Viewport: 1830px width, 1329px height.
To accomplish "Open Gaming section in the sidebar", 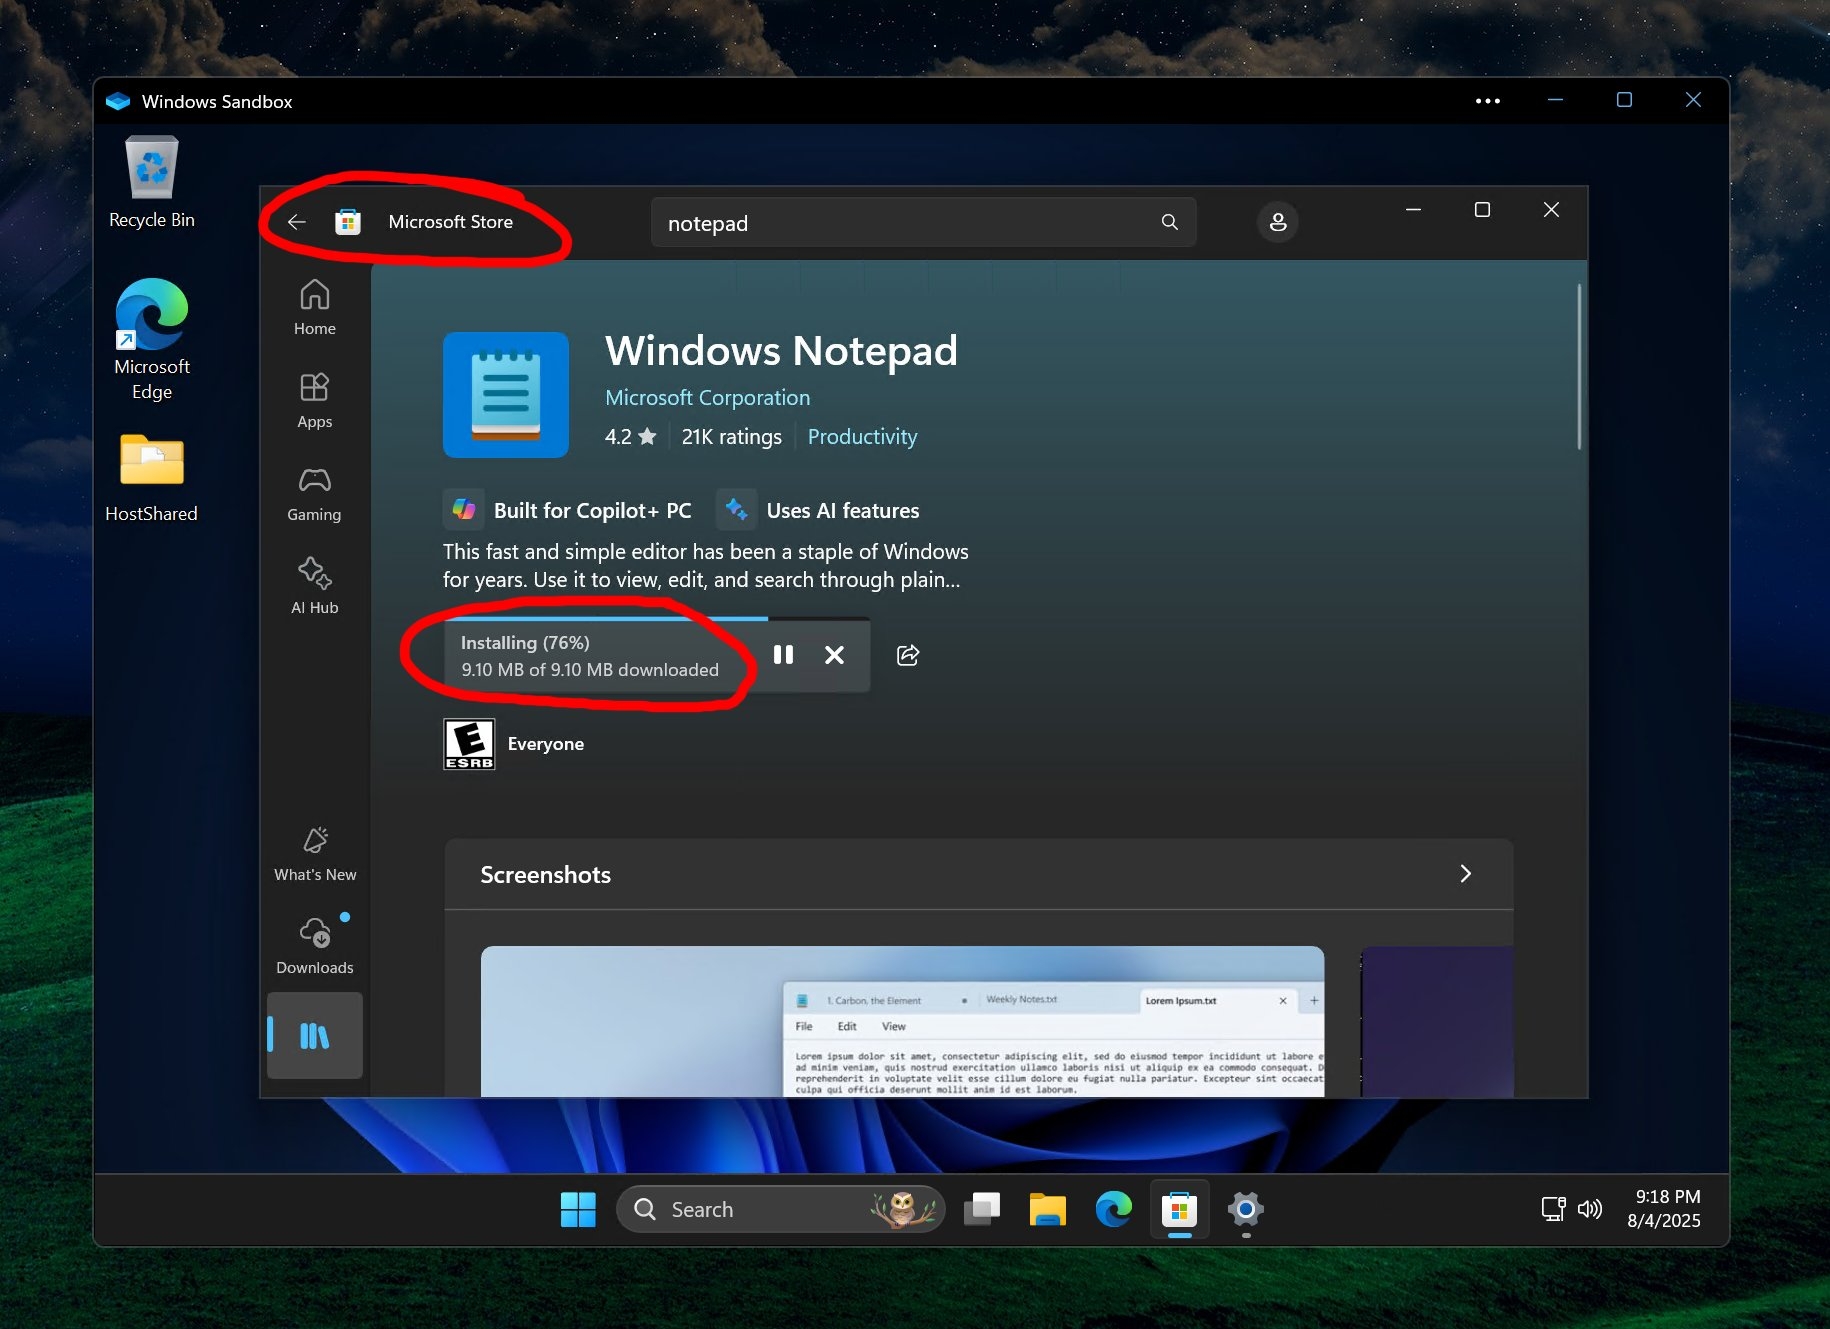I will [x=314, y=493].
